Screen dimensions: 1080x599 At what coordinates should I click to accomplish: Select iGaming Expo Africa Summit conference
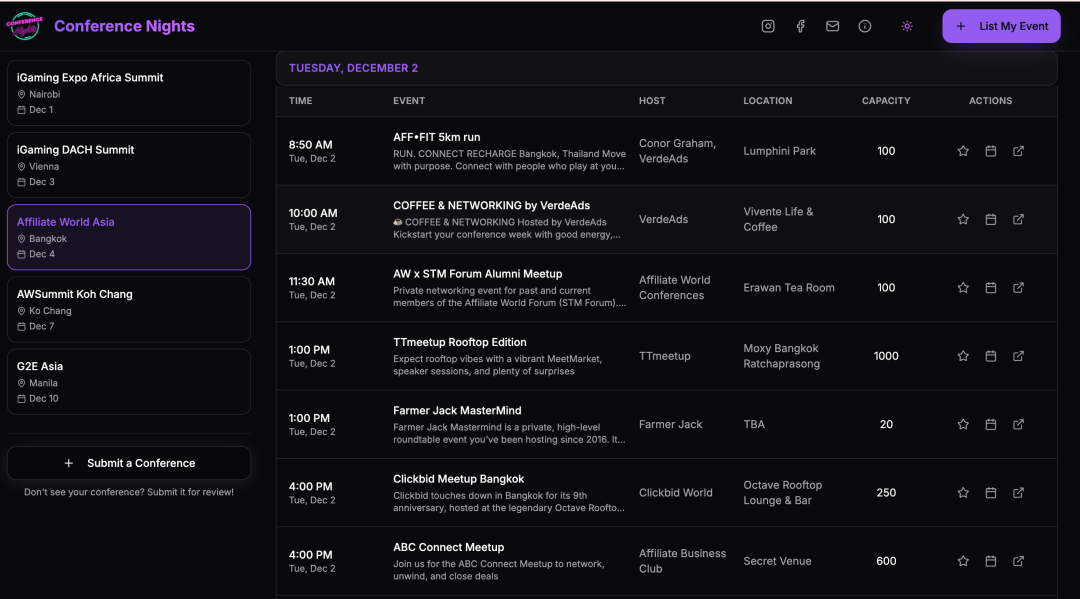point(129,93)
